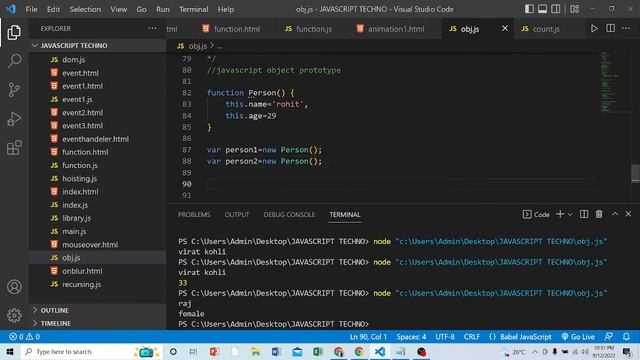Viewport: 640px width, 360px height.
Task: Open editor More Actions ellipsis
Action: 626,29
